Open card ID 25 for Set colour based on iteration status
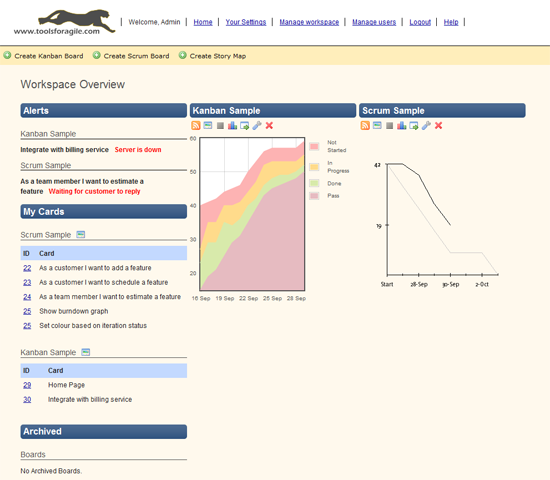The image size is (550, 480). pyautogui.click(x=27, y=326)
